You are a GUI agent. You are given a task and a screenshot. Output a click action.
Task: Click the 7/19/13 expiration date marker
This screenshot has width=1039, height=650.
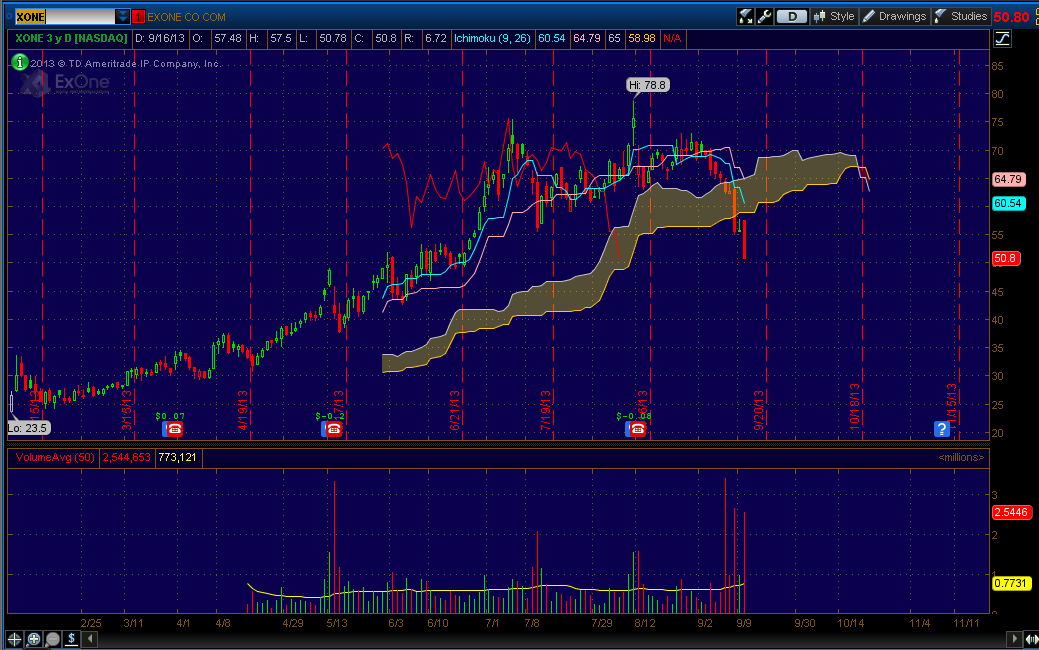[x=545, y=410]
